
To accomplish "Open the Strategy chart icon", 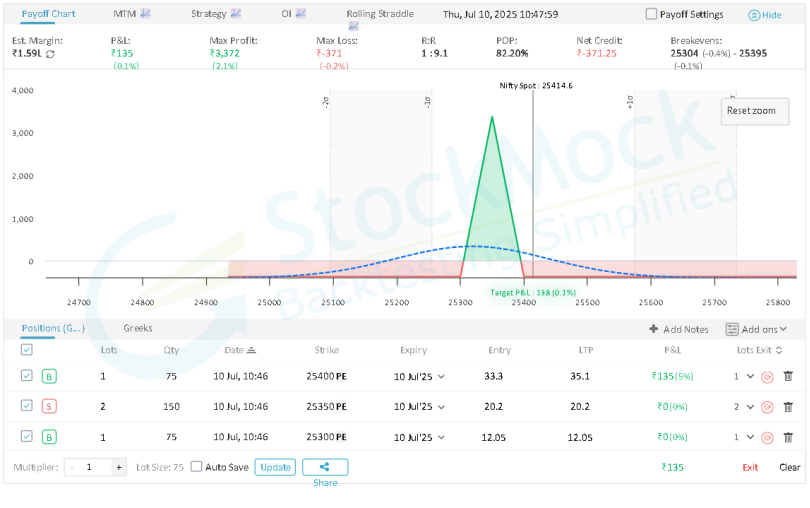I will click(x=236, y=14).
